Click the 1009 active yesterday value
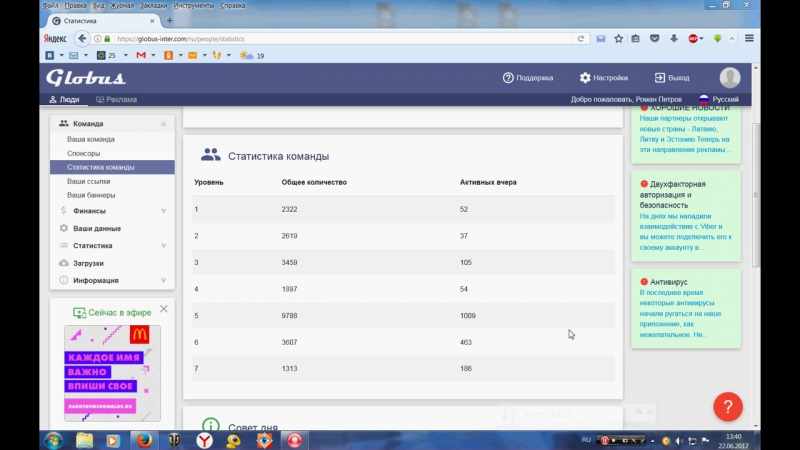The width and height of the screenshot is (800, 450). tap(468, 316)
